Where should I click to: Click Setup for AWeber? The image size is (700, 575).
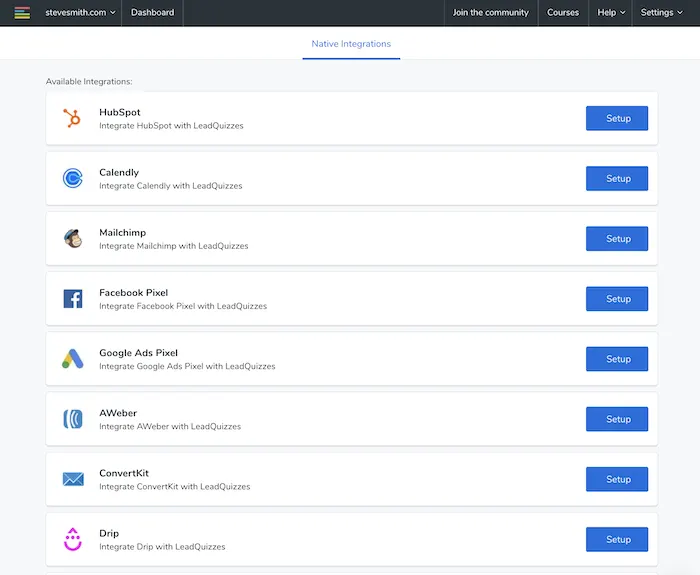click(617, 419)
